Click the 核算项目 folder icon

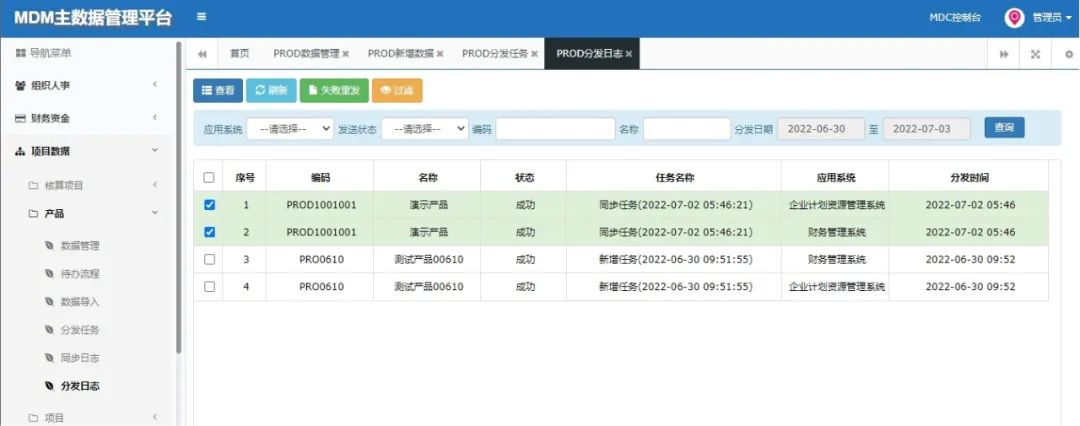33,185
